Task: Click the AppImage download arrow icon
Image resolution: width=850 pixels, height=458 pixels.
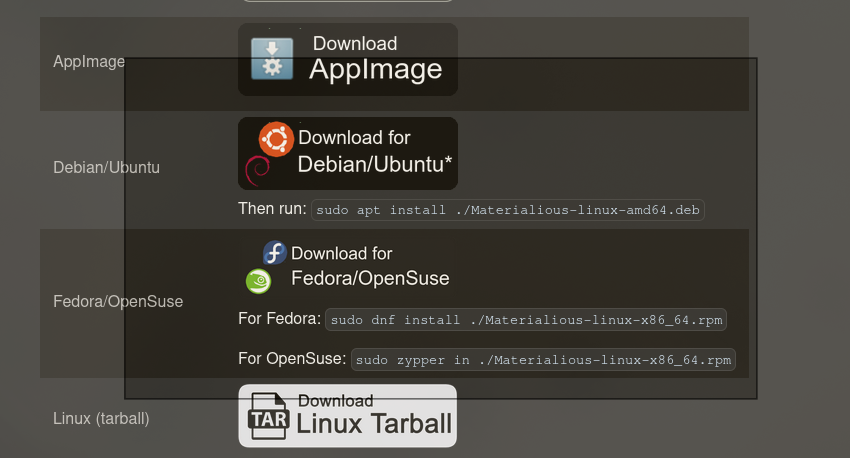Action: [x=271, y=59]
